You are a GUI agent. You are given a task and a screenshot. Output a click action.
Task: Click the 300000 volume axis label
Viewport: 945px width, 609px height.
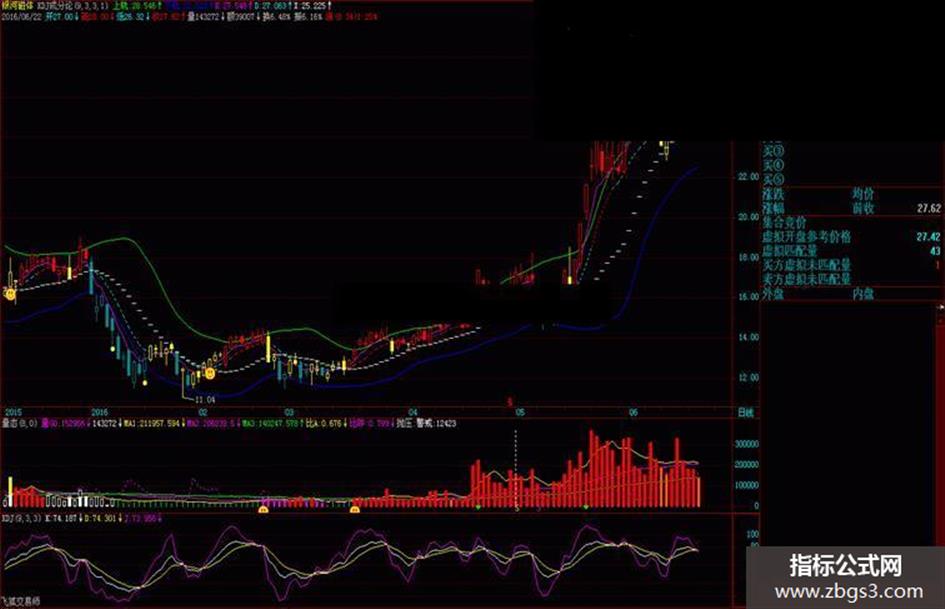(747, 444)
